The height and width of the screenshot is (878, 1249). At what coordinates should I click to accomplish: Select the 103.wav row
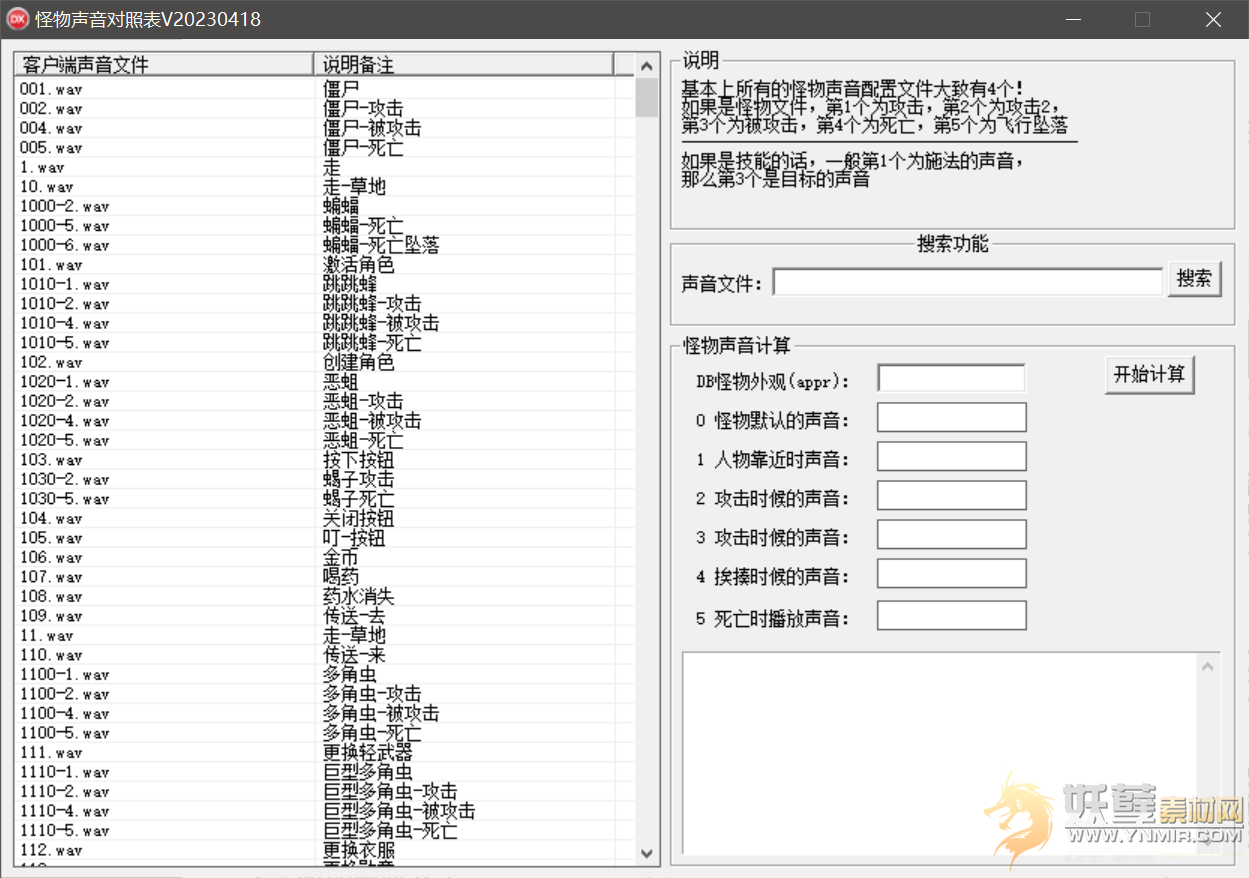coord(325,459)
